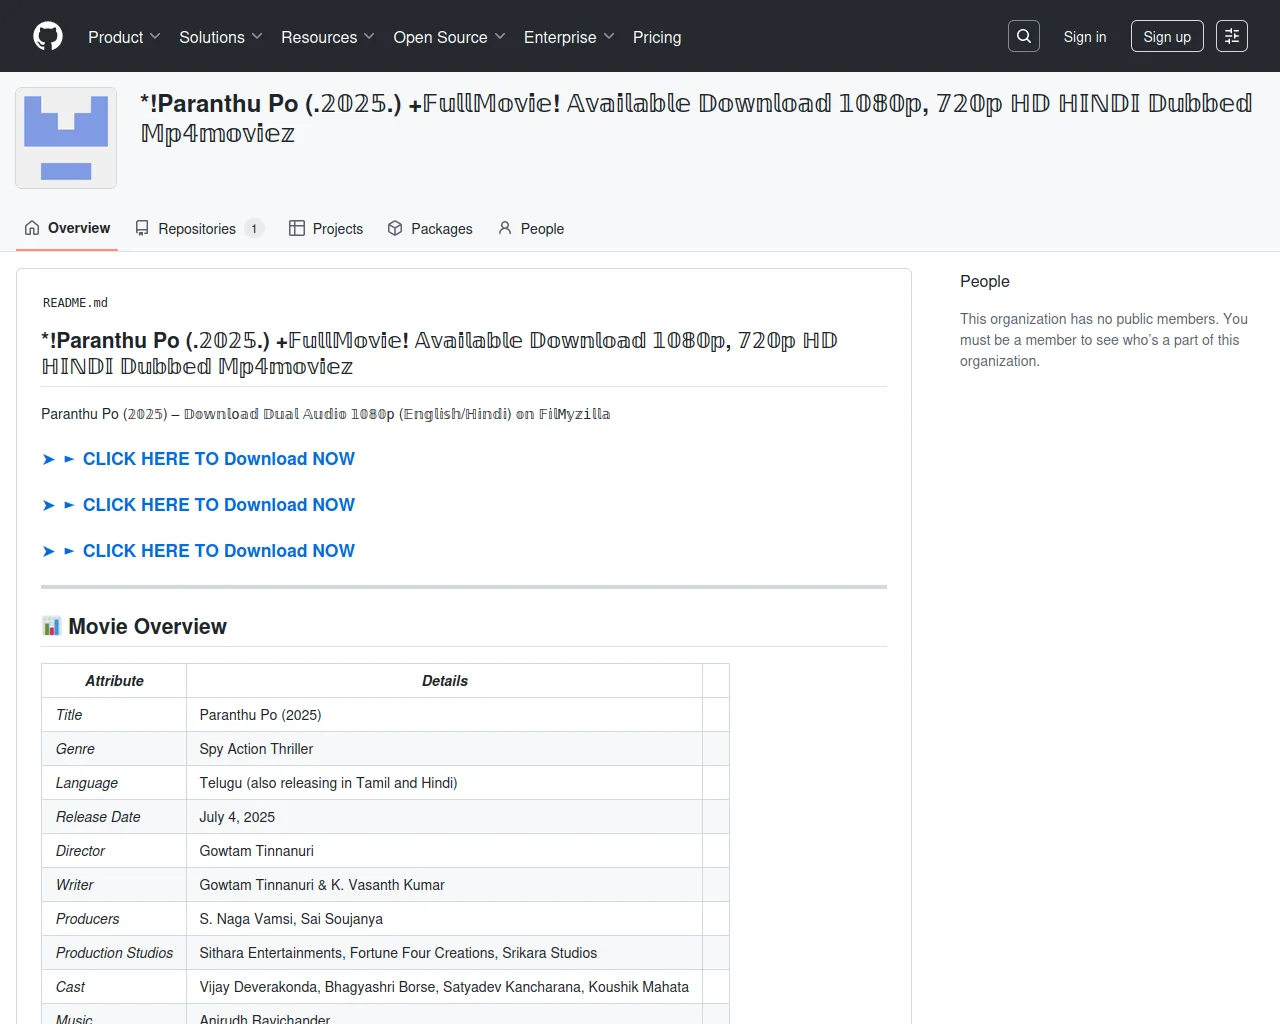The image size is (1280, 1024).
Task: Click the Release Date attribute cell
Action: coord(114,817)
